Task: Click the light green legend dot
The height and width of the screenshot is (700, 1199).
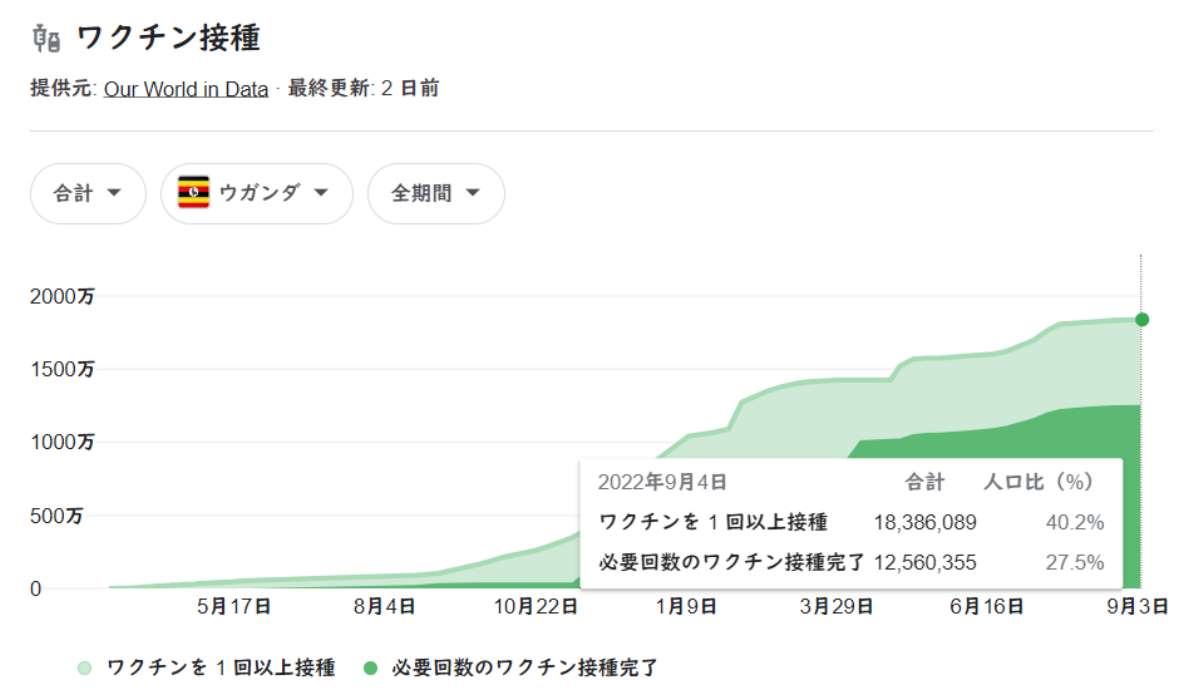Action: (85, 667)
